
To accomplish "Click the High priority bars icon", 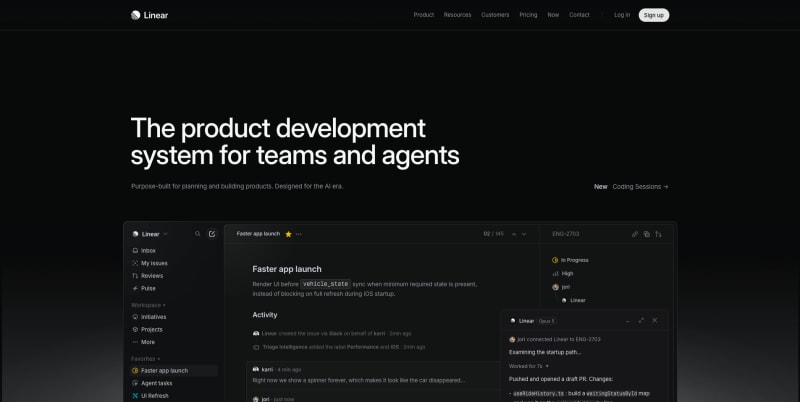I will 555,273.
